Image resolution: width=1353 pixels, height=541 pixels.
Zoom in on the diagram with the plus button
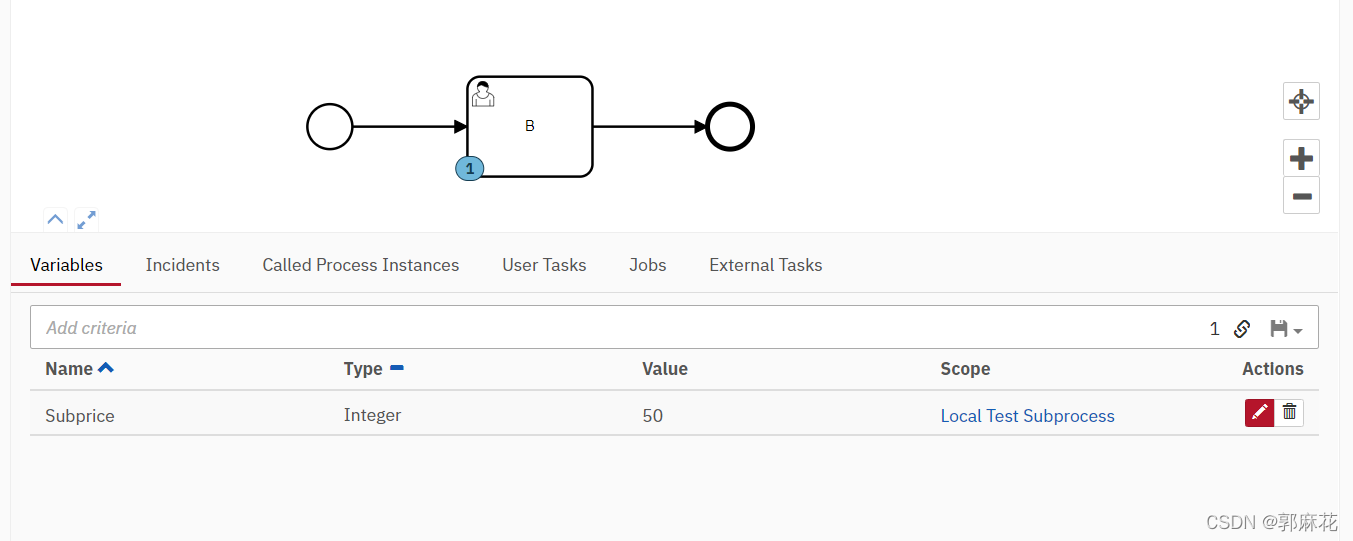point(1301,158)
